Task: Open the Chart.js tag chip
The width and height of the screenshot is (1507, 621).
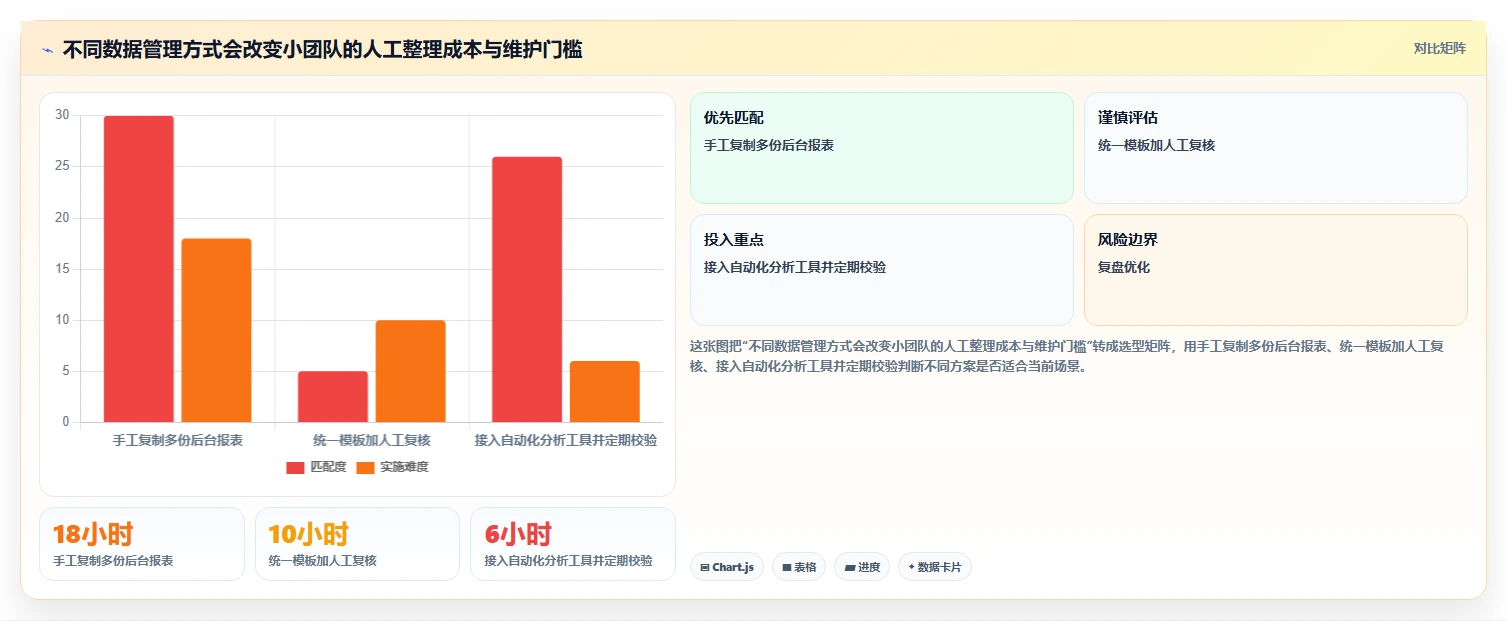Action: click(x=727, y=567)
